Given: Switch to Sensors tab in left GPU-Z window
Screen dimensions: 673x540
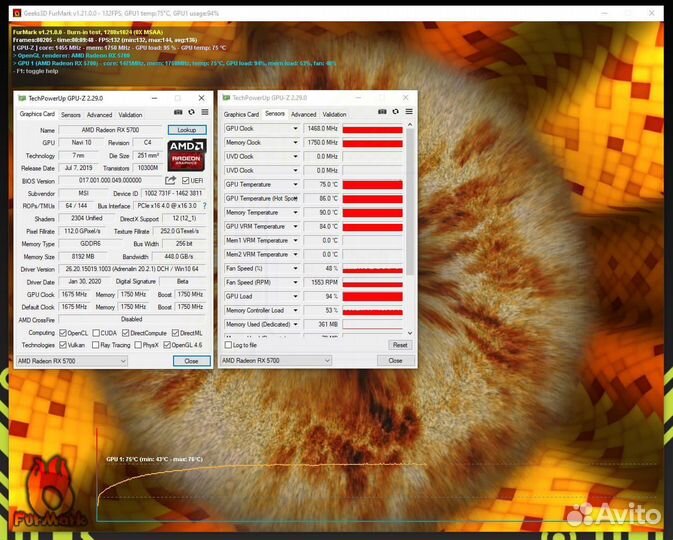Looking at the screenshot, I should (71, 115).
